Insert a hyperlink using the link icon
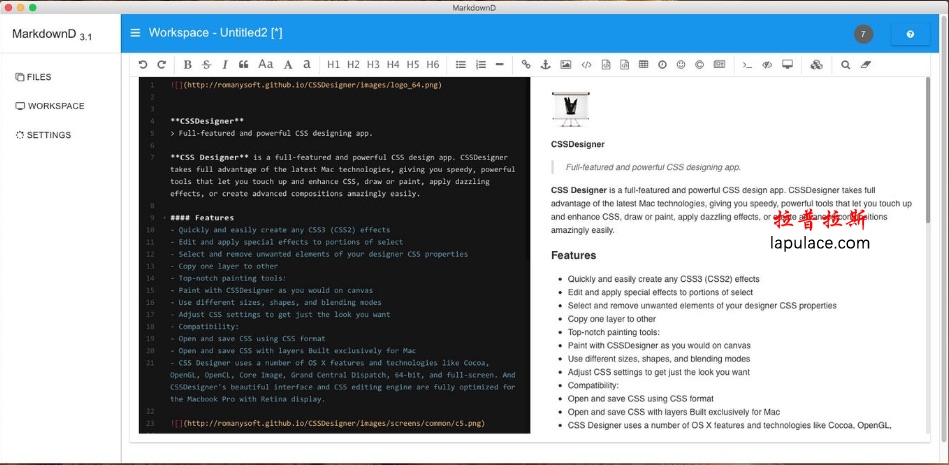Image resolution: width=949 pixels, height=465 pixels. (526, 64)
